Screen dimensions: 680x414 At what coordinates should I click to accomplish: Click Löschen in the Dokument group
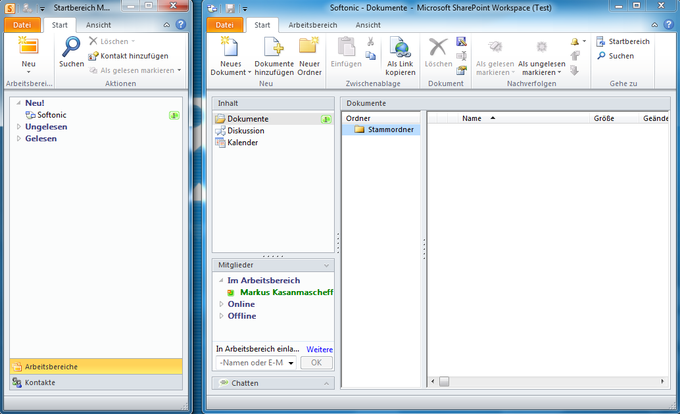click(x=438, y=52)
